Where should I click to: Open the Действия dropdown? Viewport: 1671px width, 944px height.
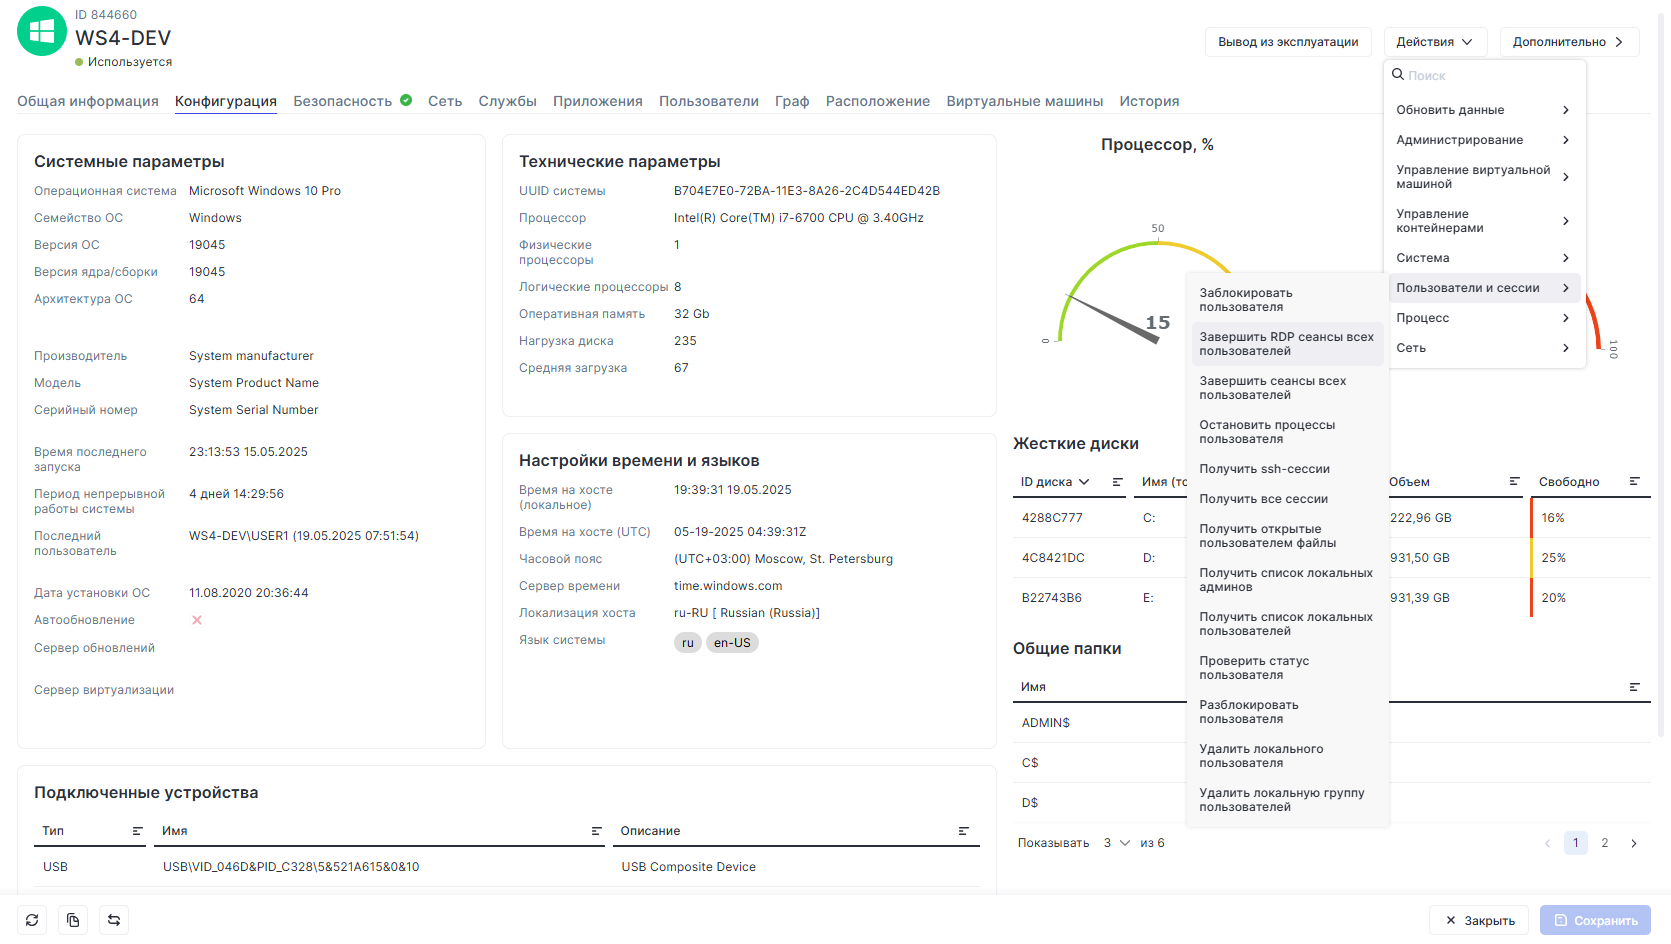1435,42
